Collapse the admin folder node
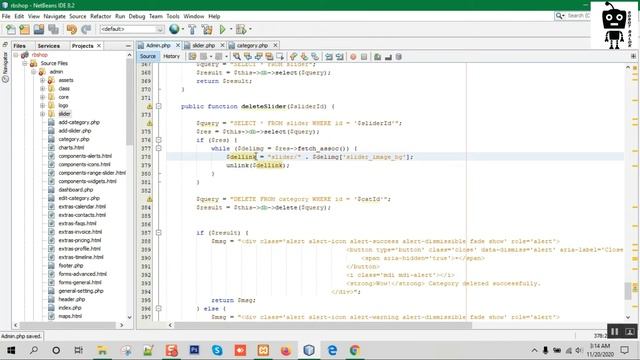The image size is (640, 360). coord(33,72)
